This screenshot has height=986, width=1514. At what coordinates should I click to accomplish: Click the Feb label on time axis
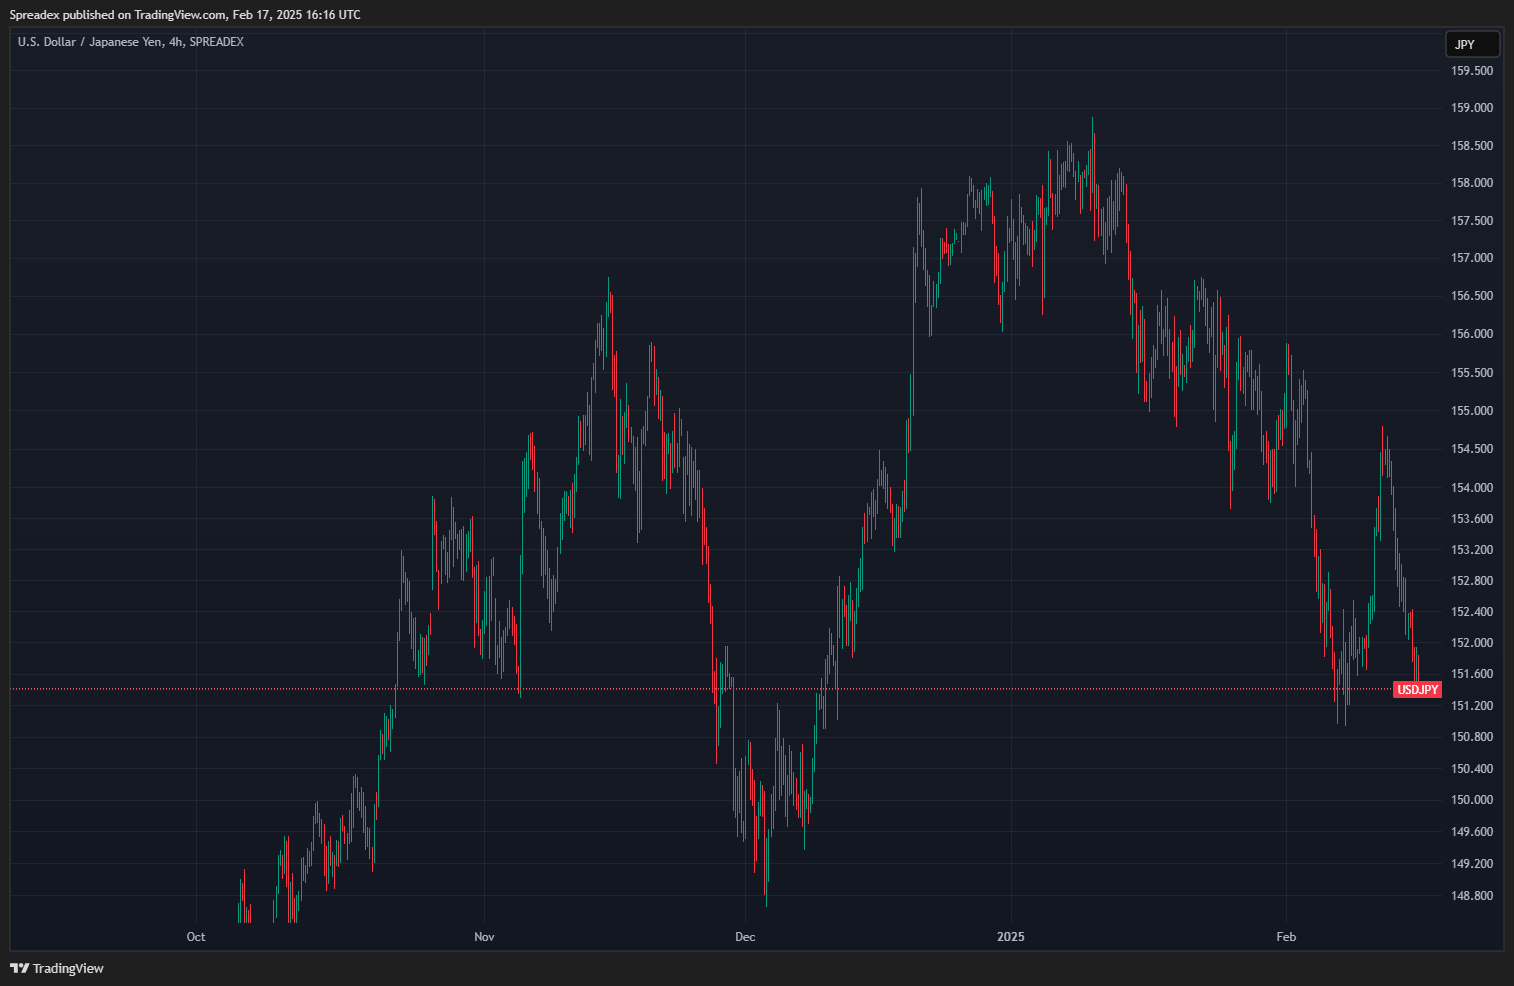coord(1286,937)
